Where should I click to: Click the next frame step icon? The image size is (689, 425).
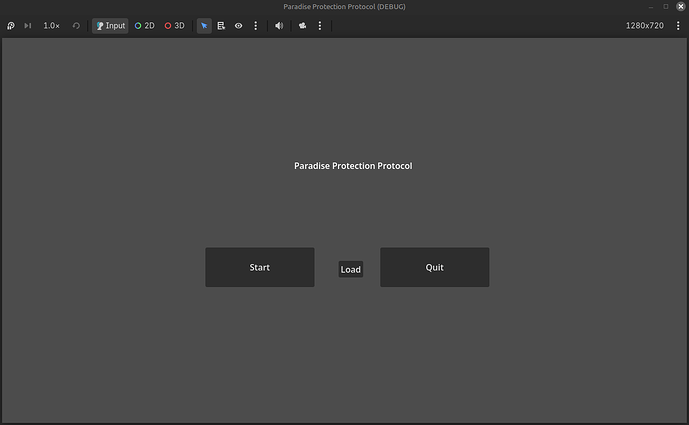[28, 26]
